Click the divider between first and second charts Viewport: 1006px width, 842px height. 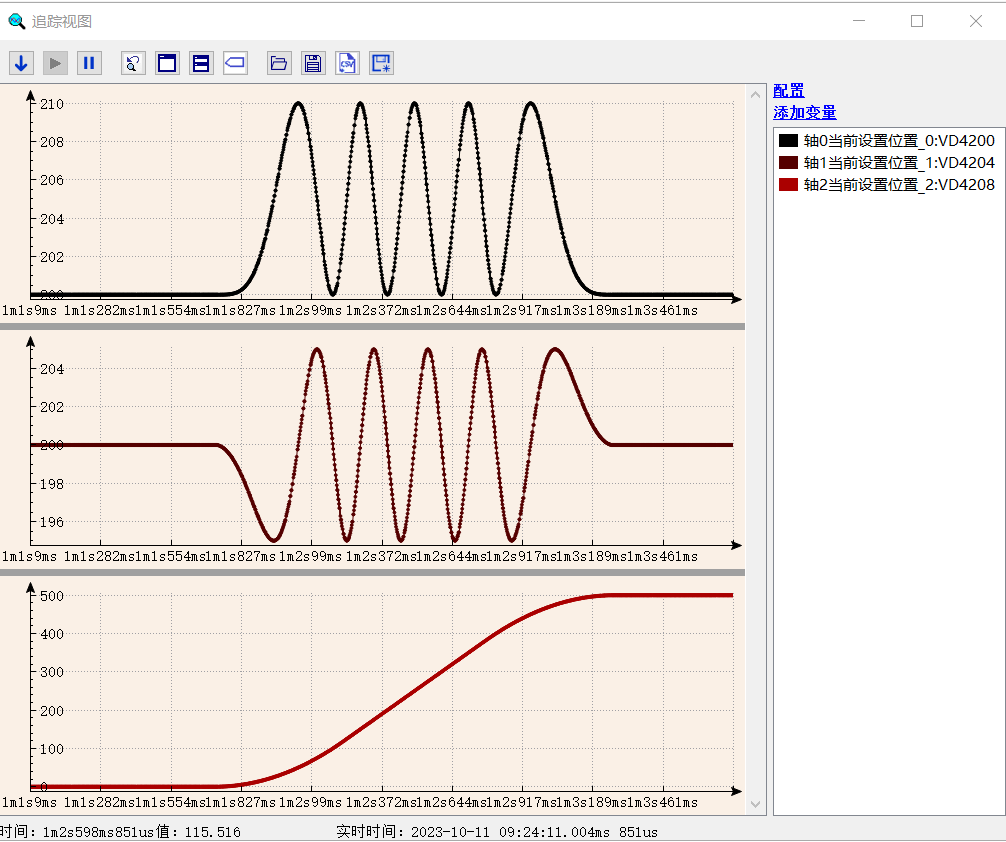tap(372, 326)
